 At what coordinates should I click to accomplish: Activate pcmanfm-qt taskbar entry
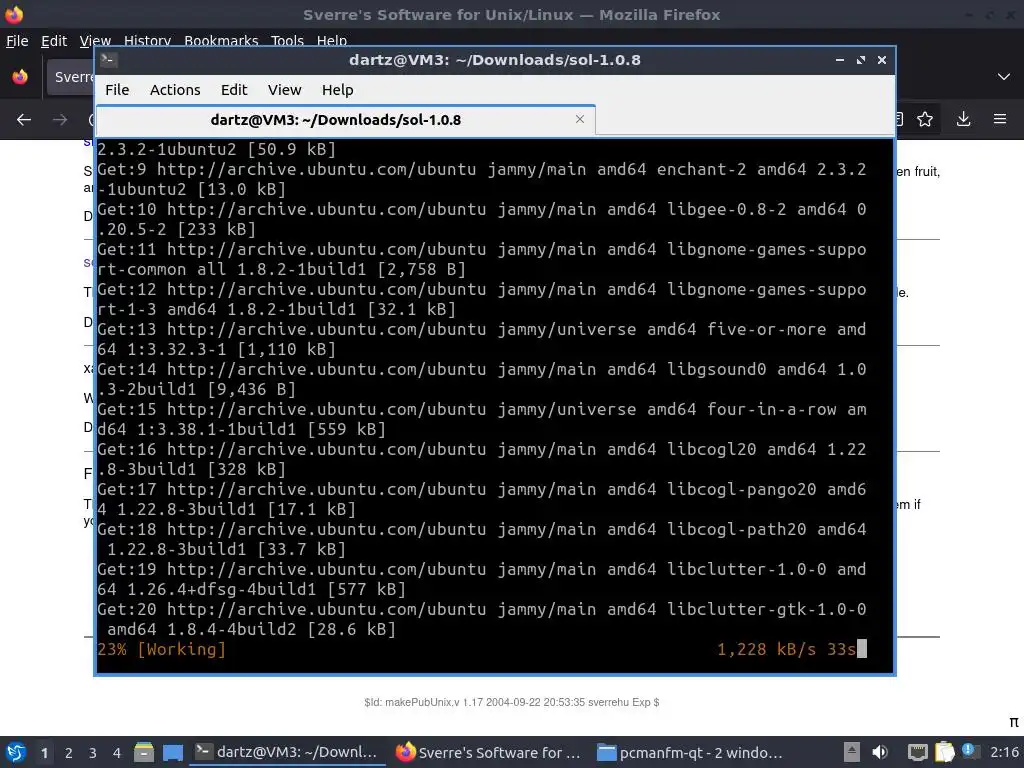pos(690,752)
